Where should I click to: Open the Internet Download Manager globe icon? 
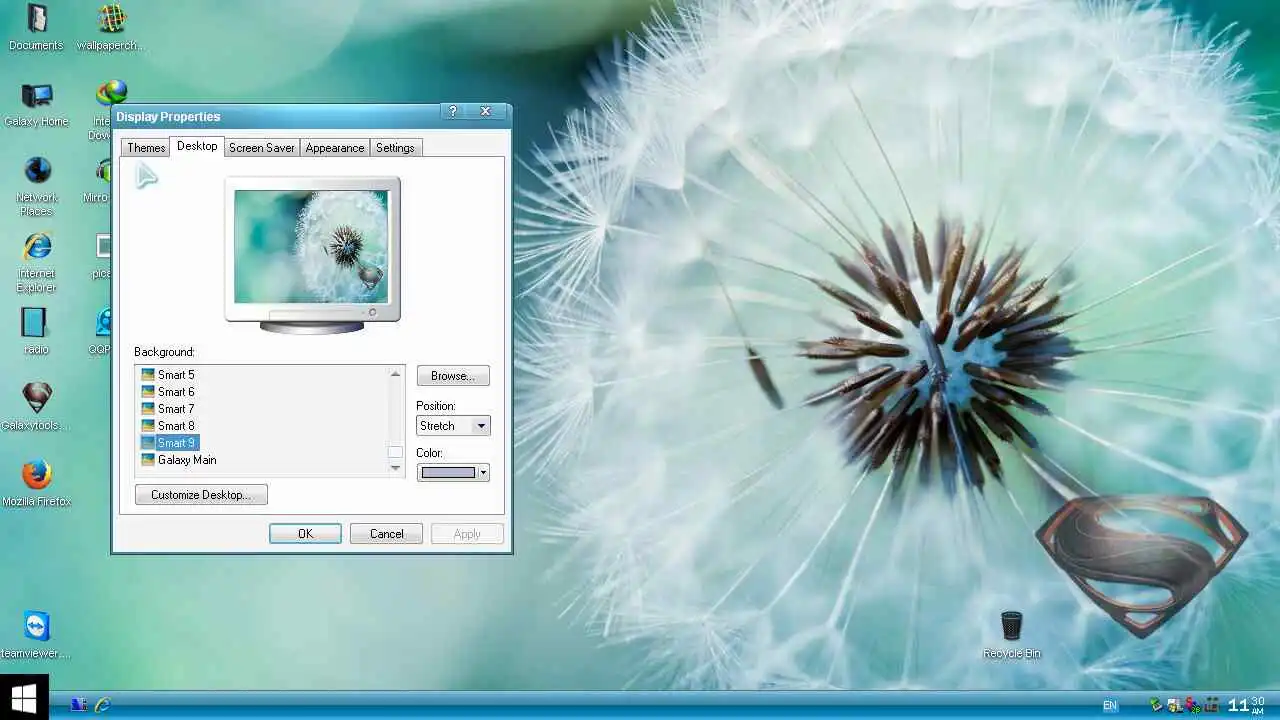click(x=111, y=93)
